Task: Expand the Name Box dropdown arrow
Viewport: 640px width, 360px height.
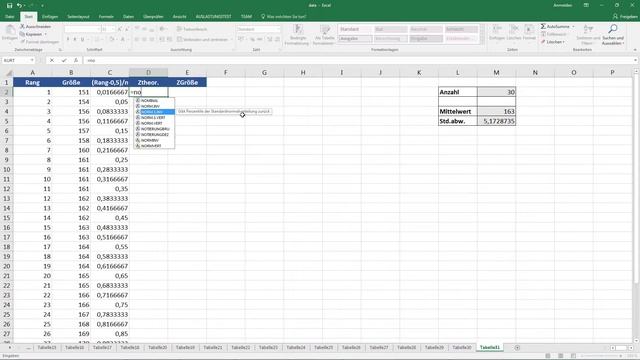Action: [x=31, y=60]
